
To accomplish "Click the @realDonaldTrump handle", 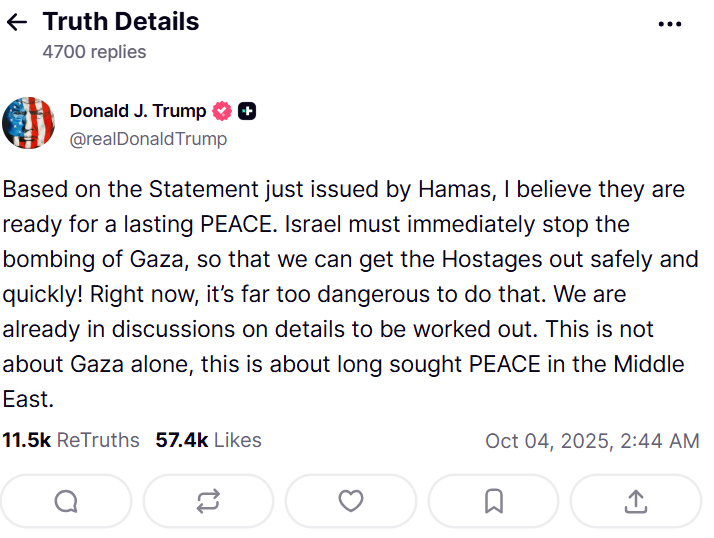I will coord(148,139).
